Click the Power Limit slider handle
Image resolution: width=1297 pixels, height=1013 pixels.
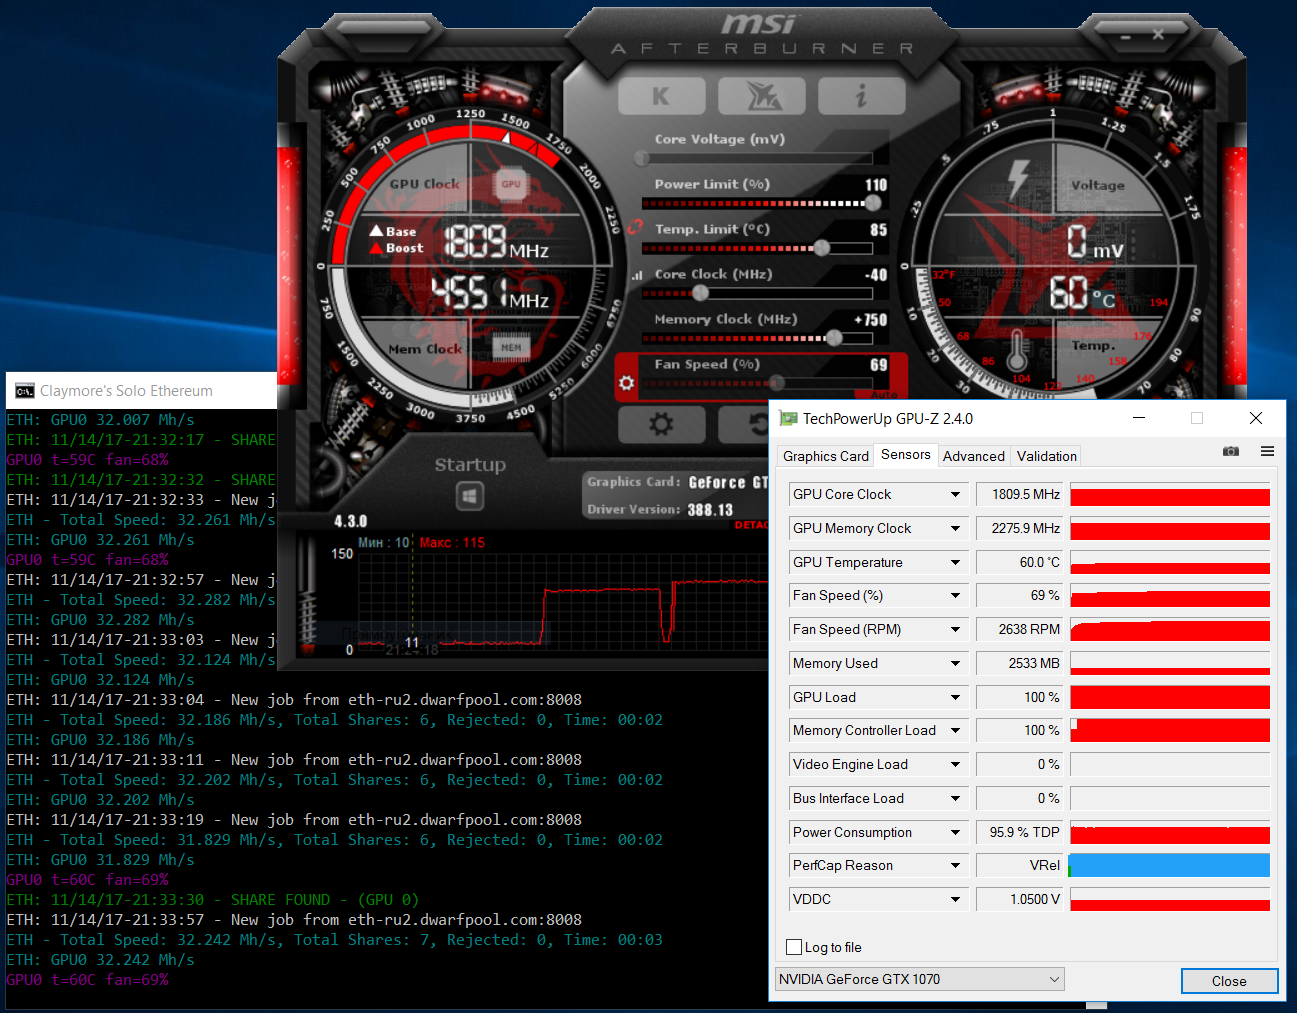873,203
